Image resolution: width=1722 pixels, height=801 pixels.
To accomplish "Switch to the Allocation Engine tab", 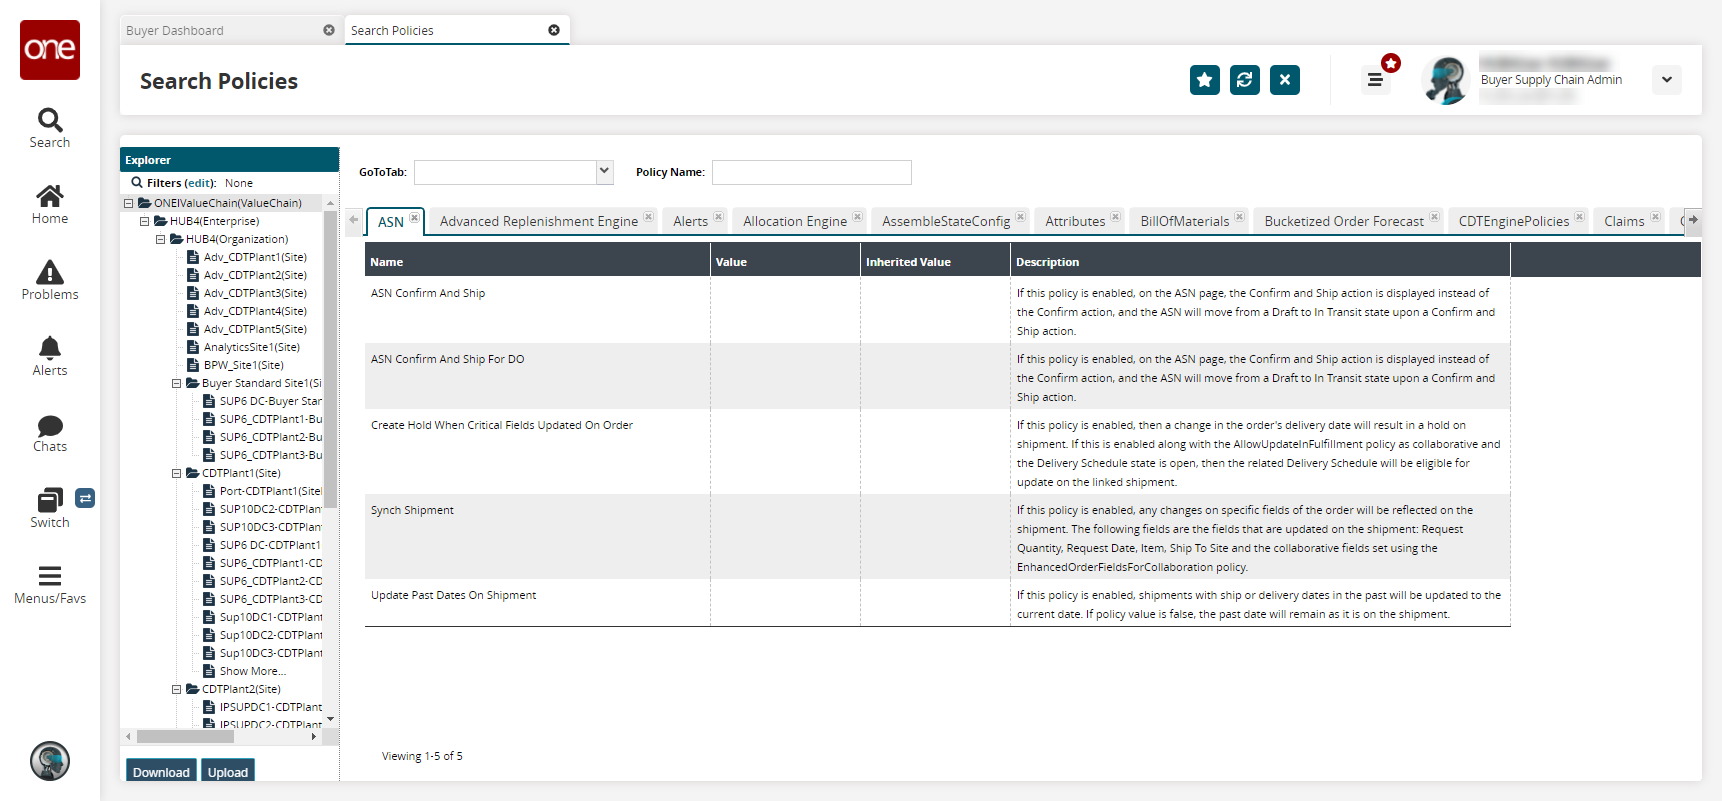I will point(794,221).
